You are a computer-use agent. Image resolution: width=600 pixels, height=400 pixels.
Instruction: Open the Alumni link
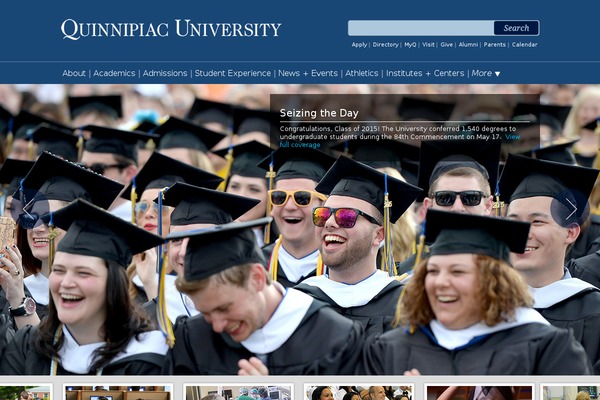pyautogui.click(x=468, y=45)
